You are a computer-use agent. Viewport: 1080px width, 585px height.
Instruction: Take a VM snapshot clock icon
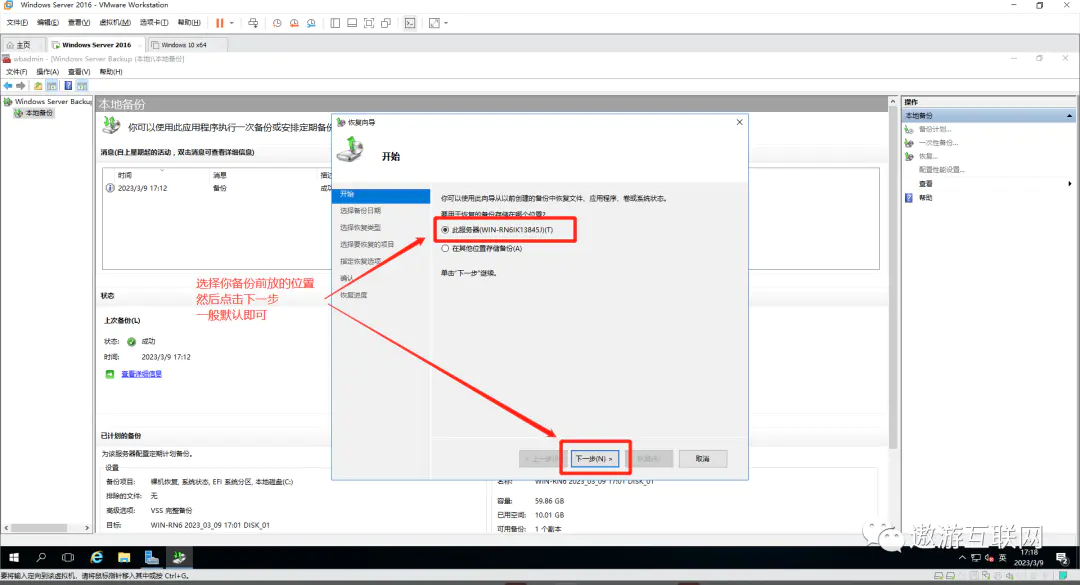point(277,23)
